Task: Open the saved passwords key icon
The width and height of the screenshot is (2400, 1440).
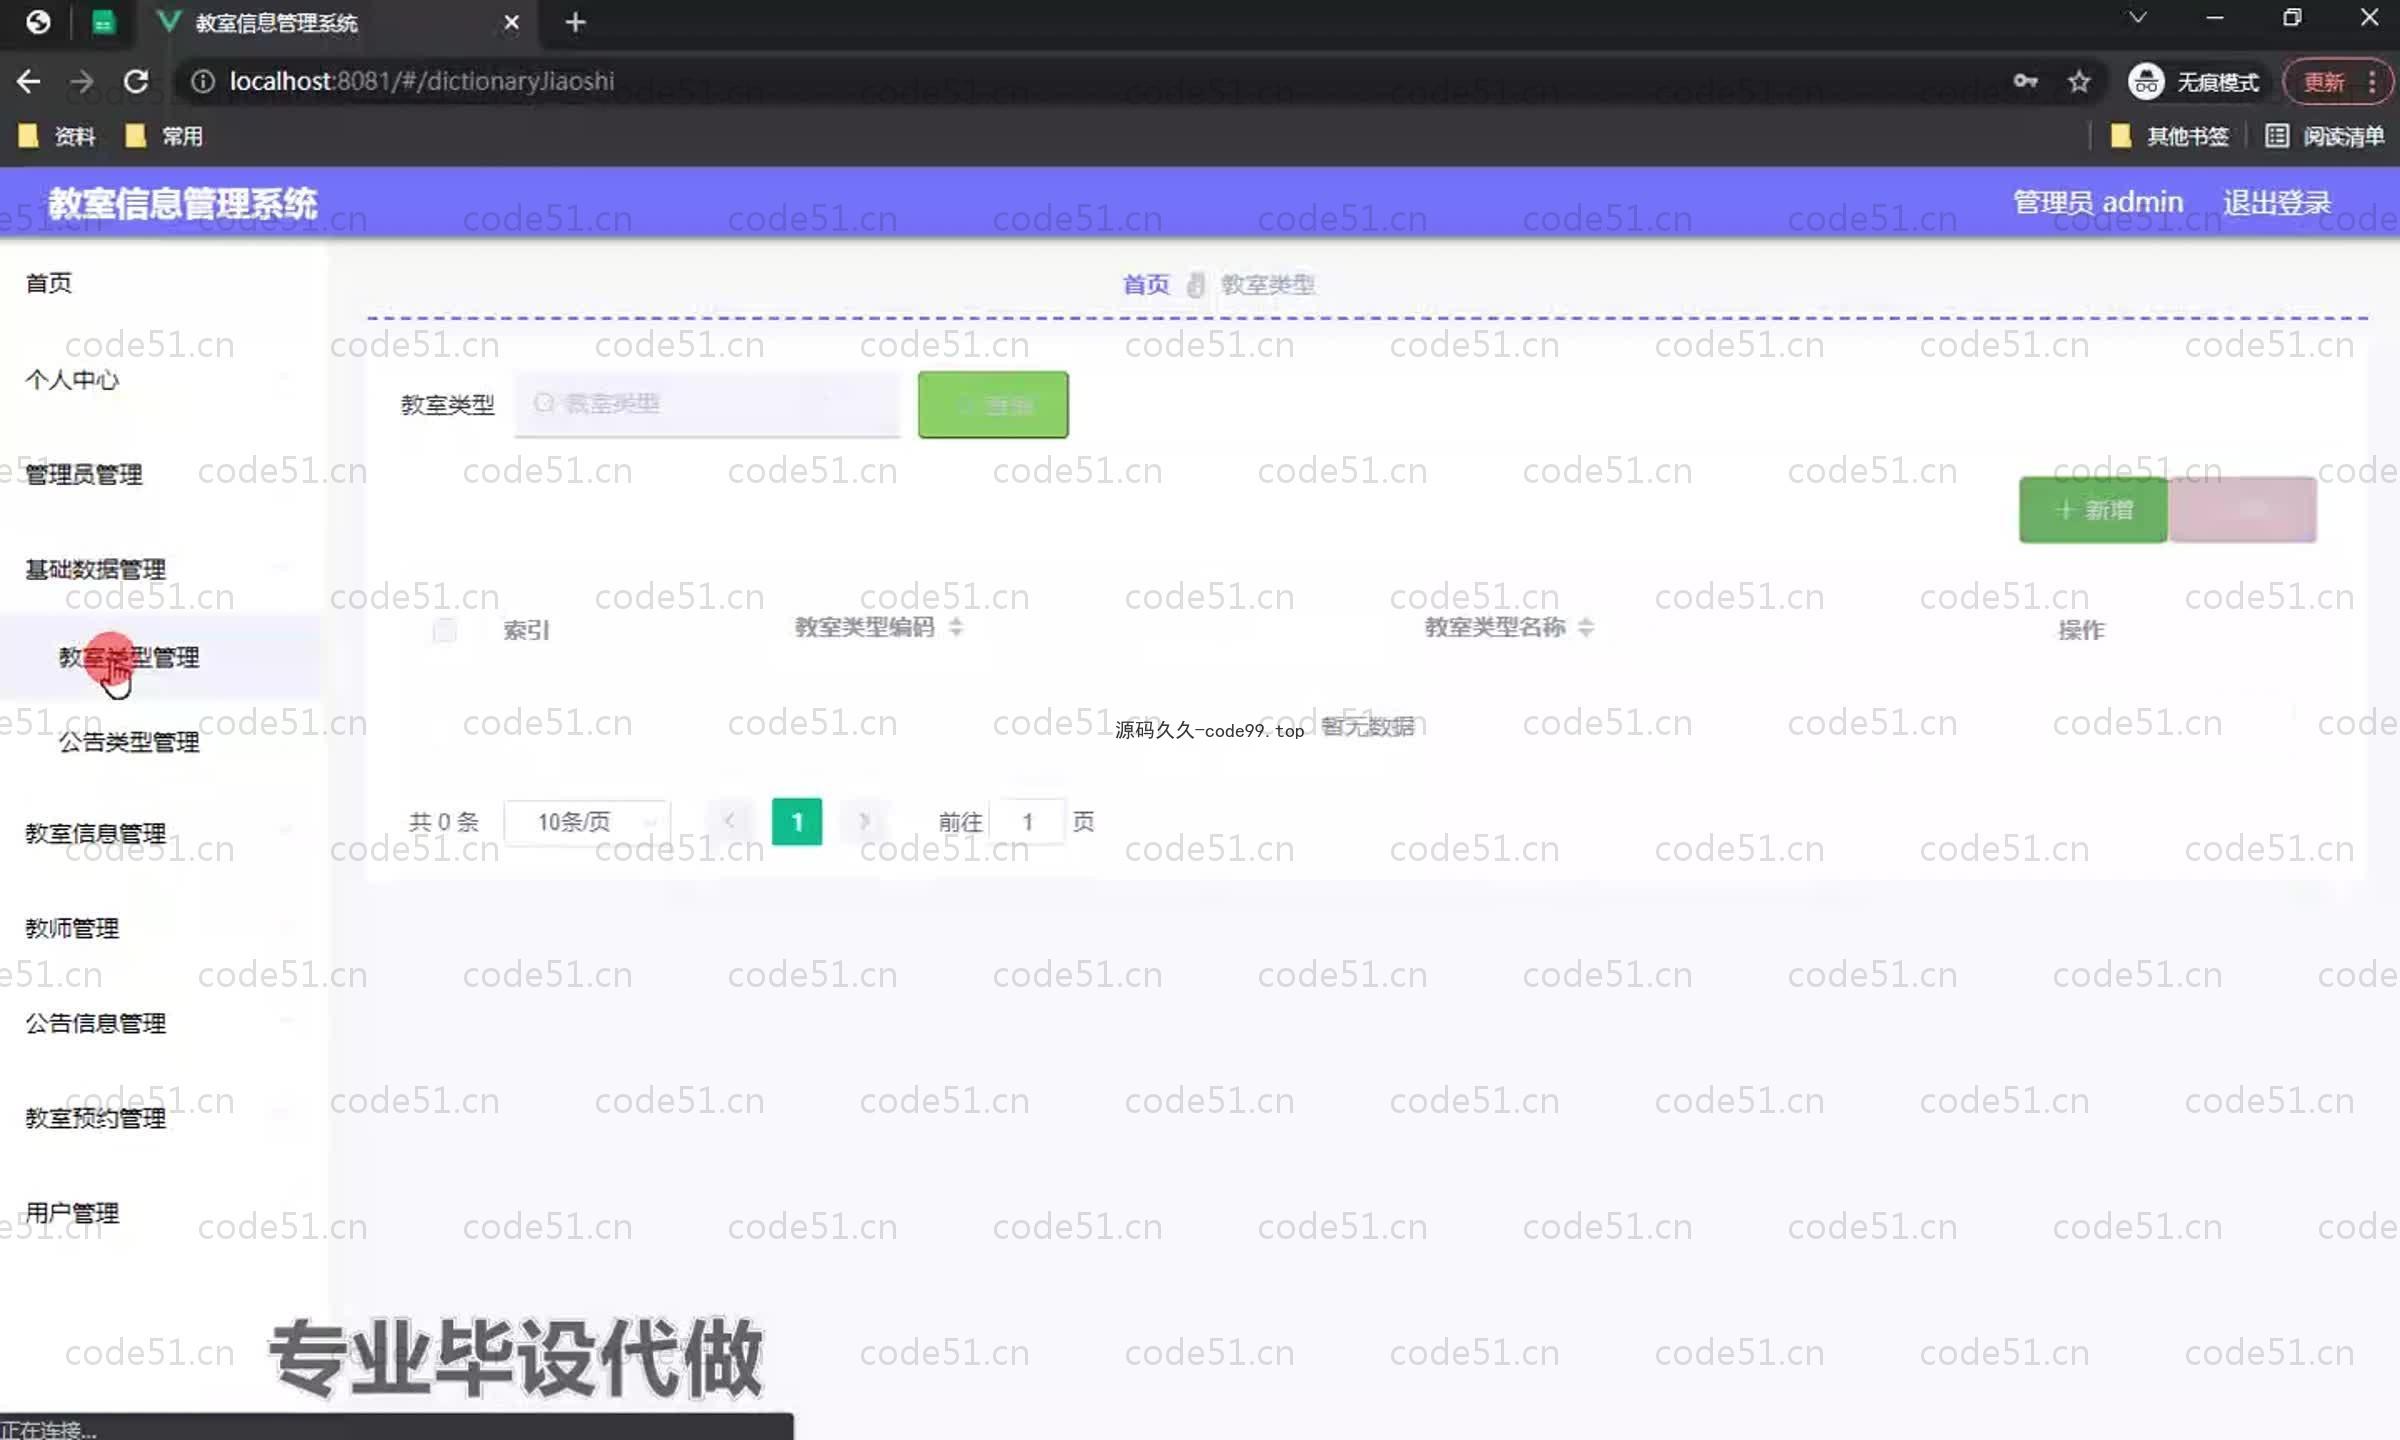Action: pos(2025,81)
